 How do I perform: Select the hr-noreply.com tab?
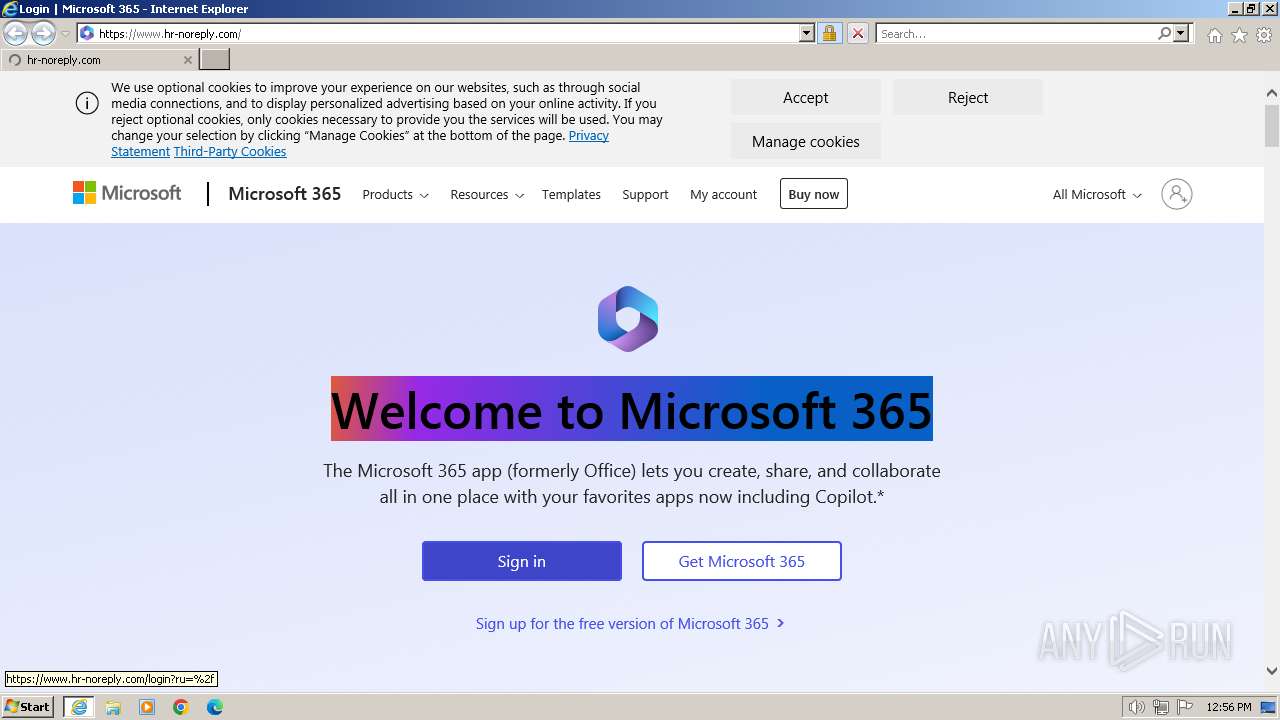98,60
